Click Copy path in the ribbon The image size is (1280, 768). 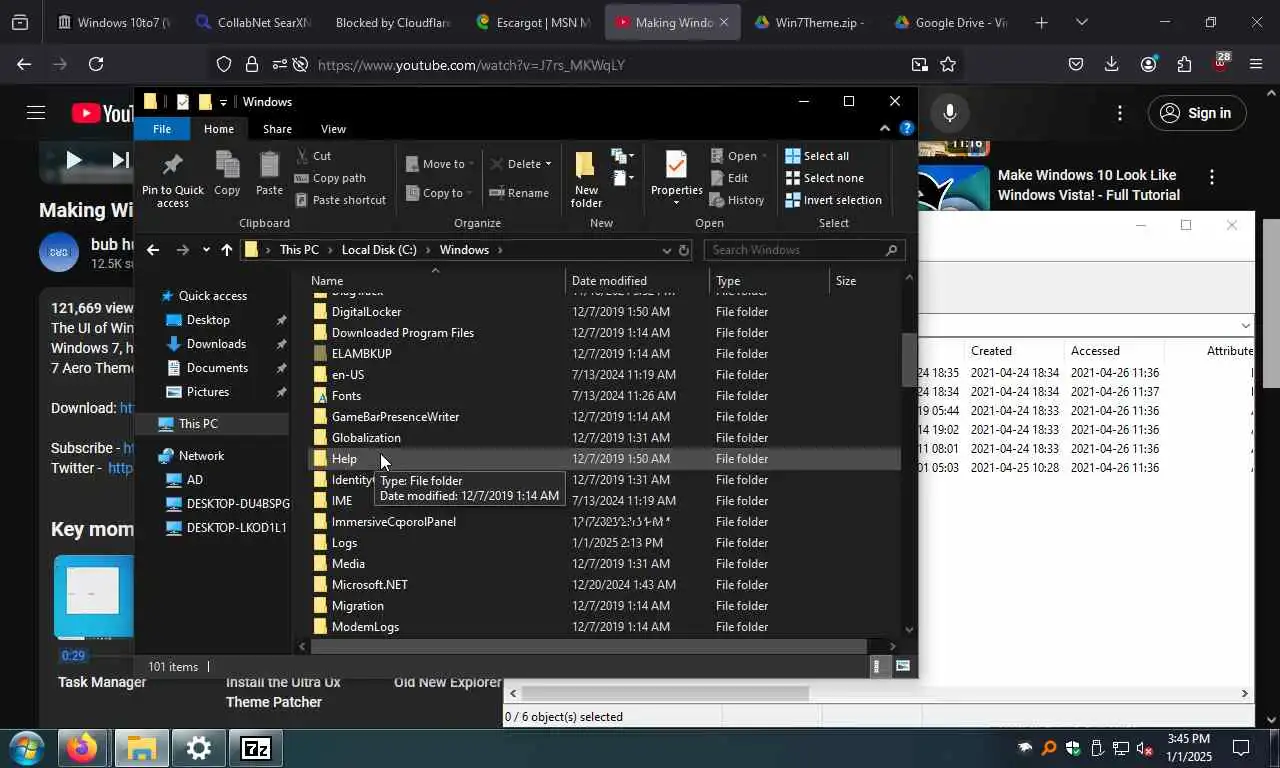[330, 178]
